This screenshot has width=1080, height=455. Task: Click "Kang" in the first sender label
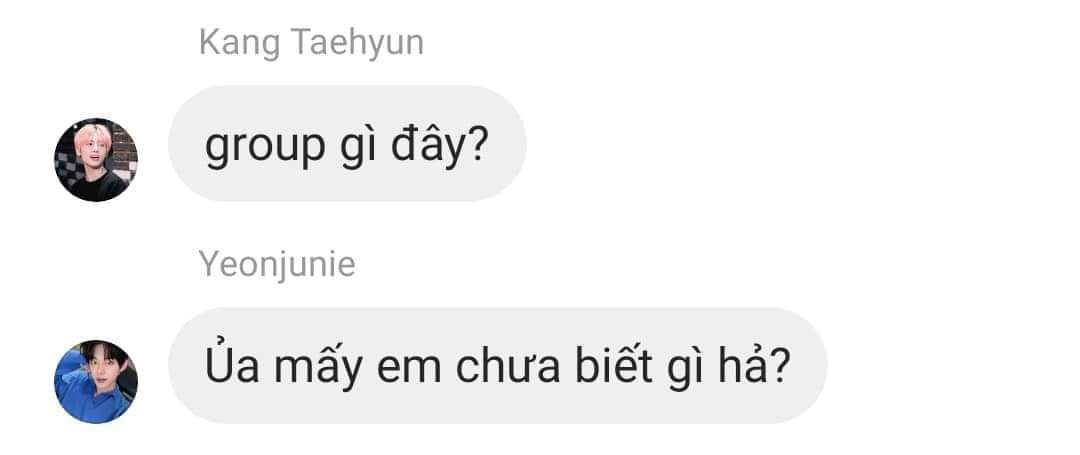pyautogui.click(x=240, y=45)
